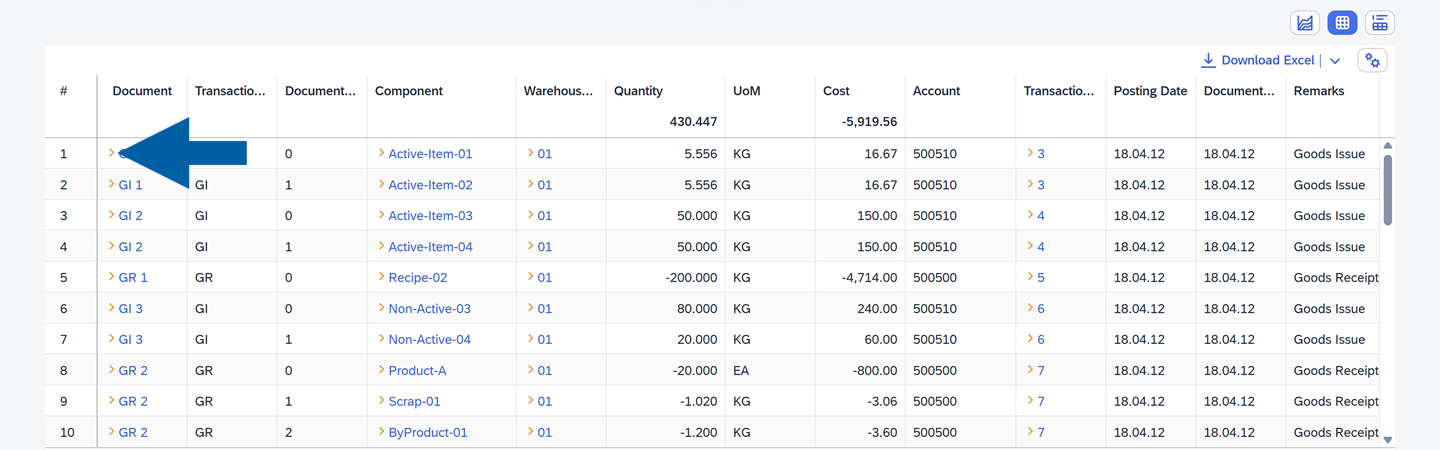The image size is (1440, 450).
Task: Sort by the Quantity column header
Action: pos(638,91)
